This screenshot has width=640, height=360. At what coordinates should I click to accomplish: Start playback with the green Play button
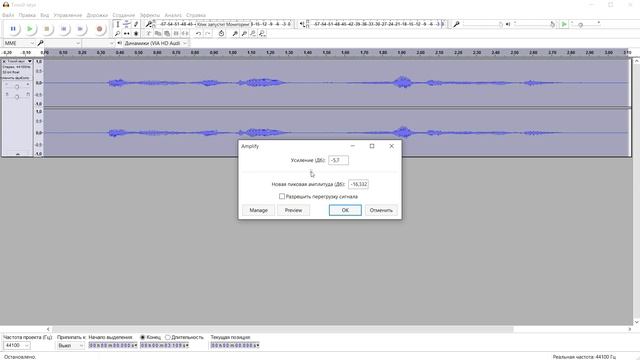[30, 29]
